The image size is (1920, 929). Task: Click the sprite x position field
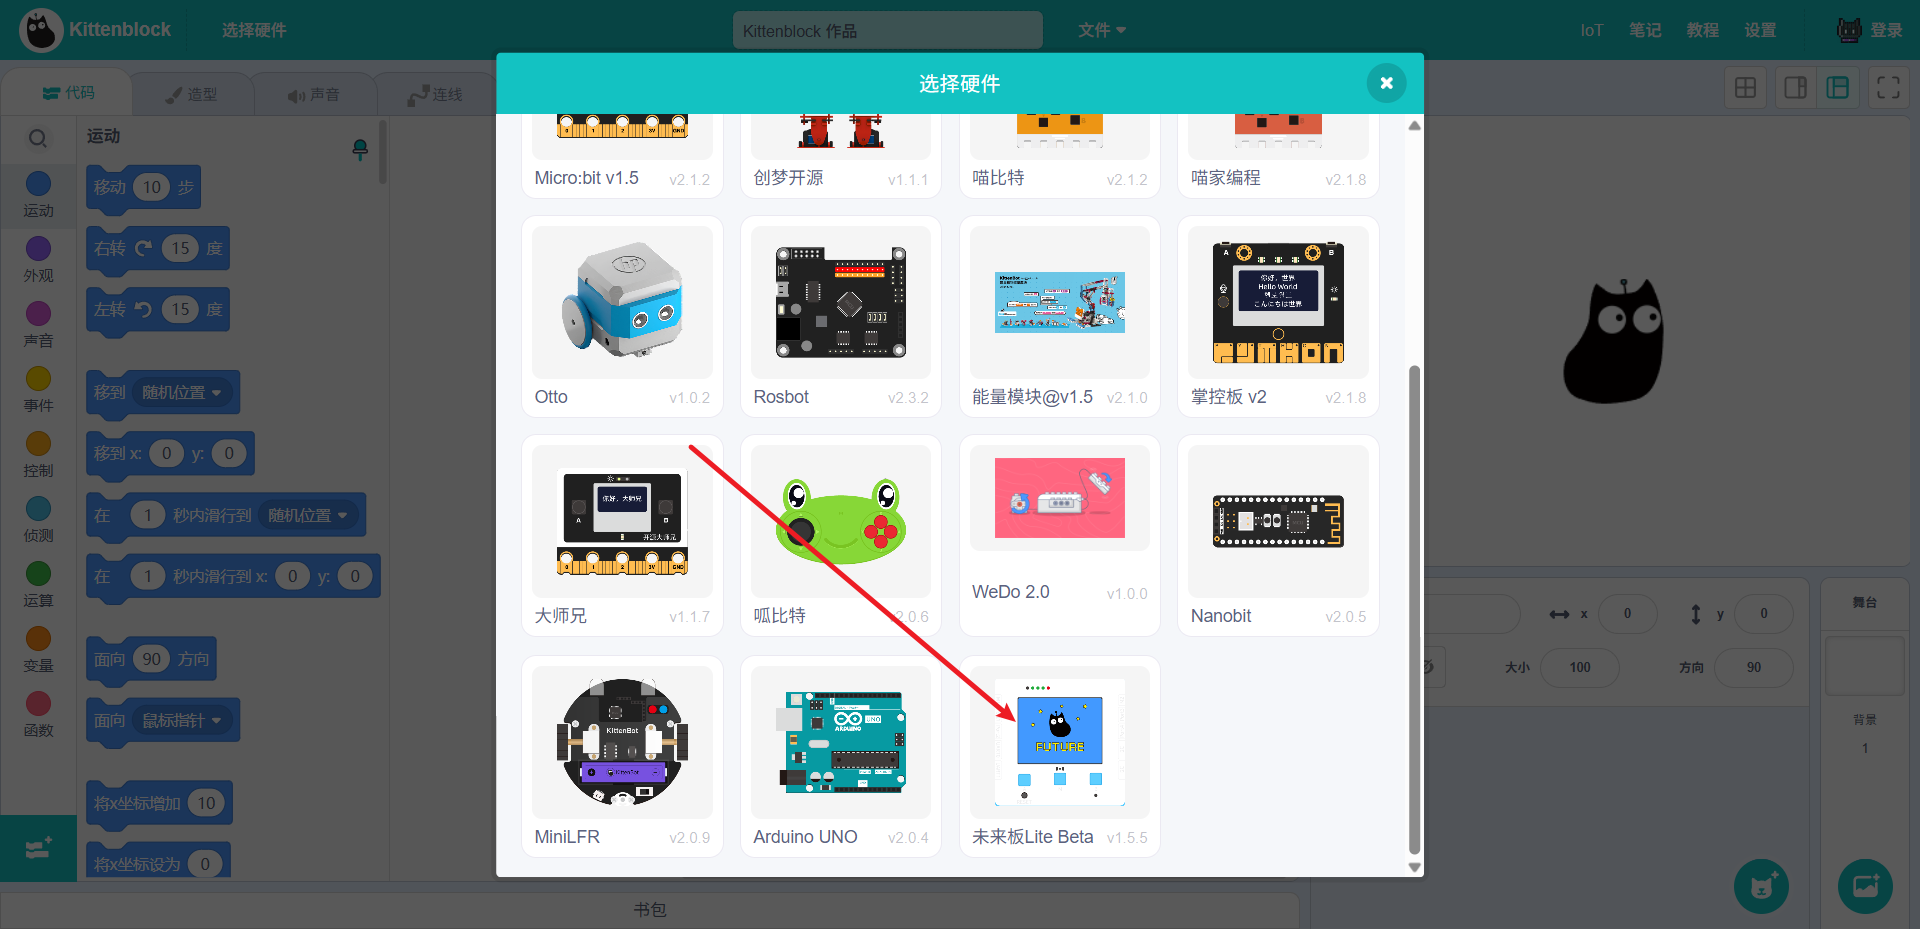[1627, 614]
